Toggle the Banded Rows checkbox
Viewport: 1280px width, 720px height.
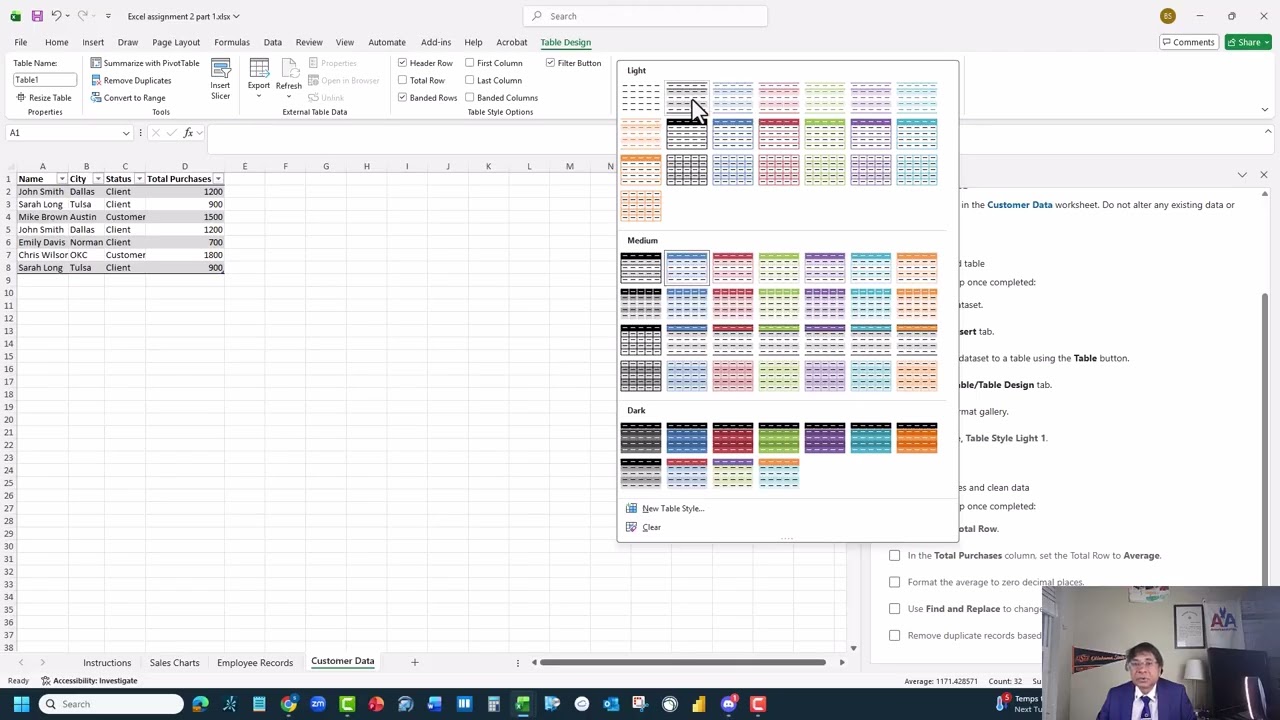pos(402,97)
